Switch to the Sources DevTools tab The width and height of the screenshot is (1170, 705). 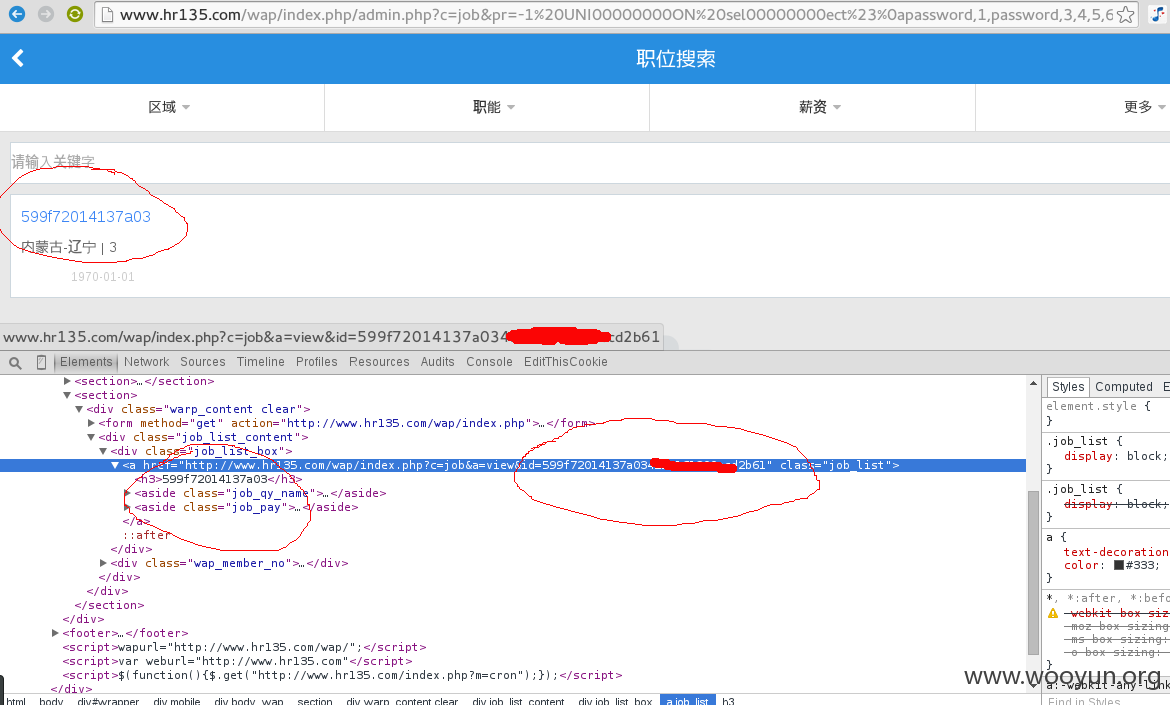tap(202, 362)
